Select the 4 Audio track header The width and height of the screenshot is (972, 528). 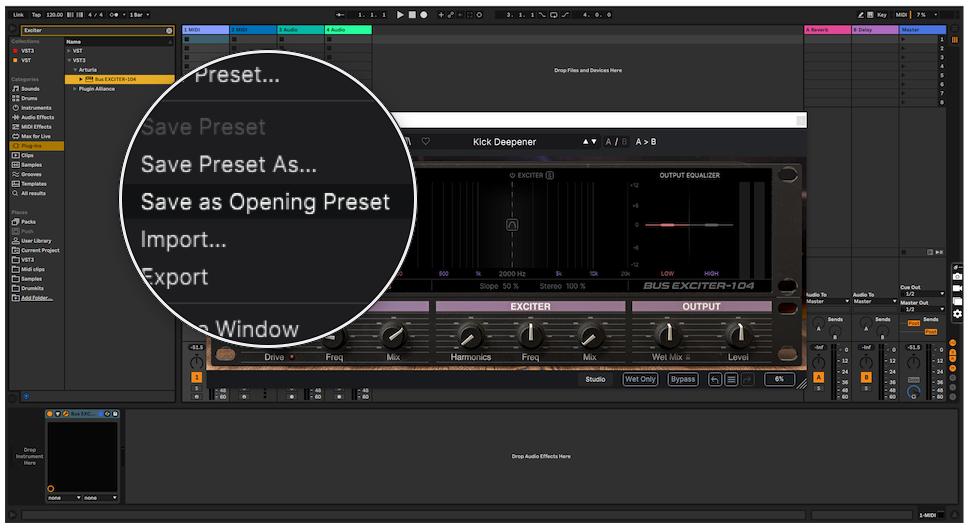point(348,30)
